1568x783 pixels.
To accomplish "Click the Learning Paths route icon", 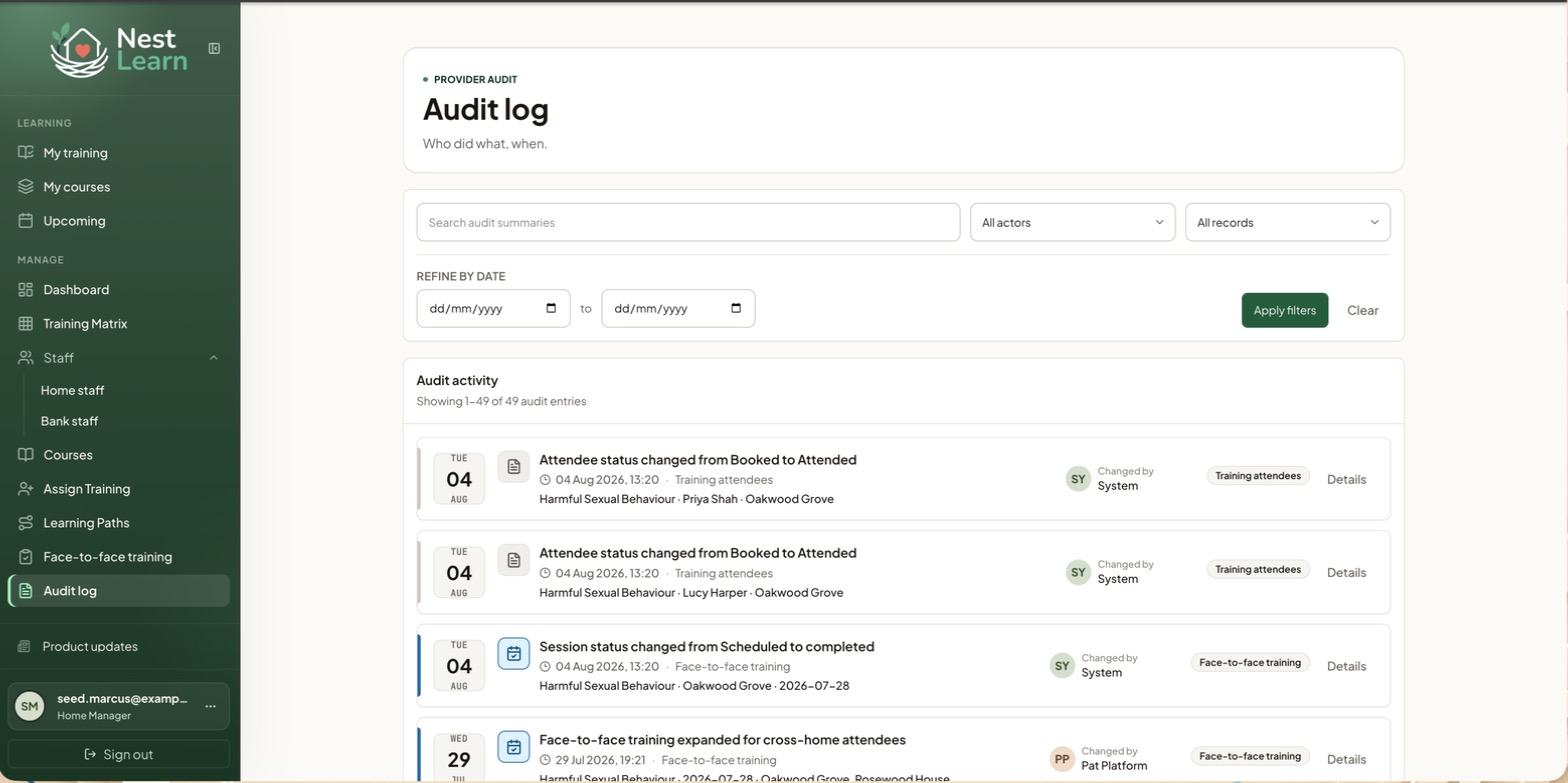I will click(26, 523).
